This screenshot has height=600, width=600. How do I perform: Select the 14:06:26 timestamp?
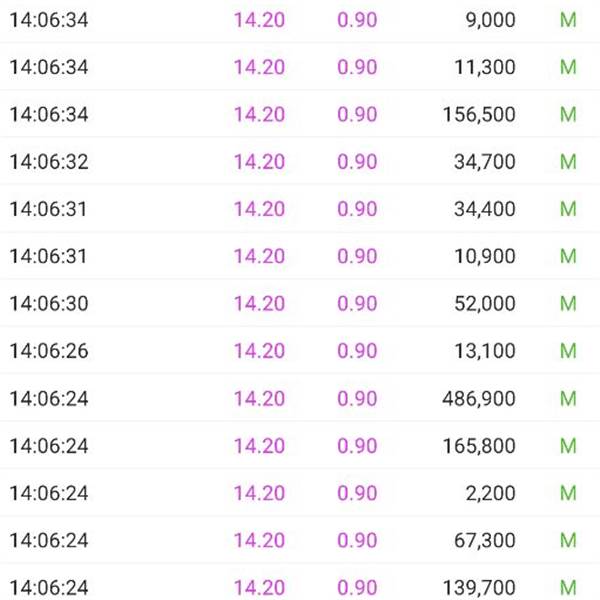[49, 351]
